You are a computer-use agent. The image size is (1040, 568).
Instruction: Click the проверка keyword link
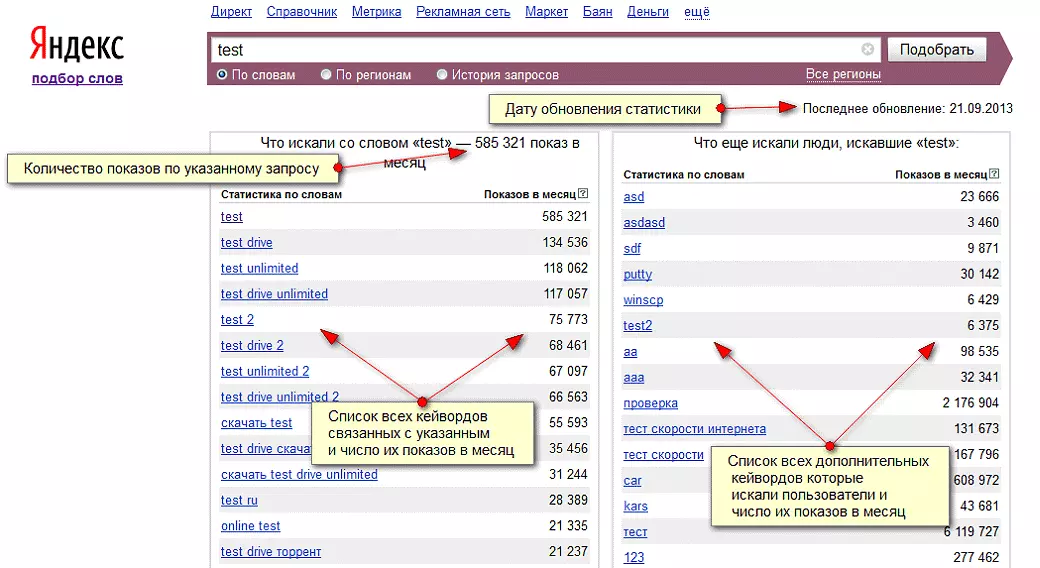pyautogui.click(x=650, y=403)
